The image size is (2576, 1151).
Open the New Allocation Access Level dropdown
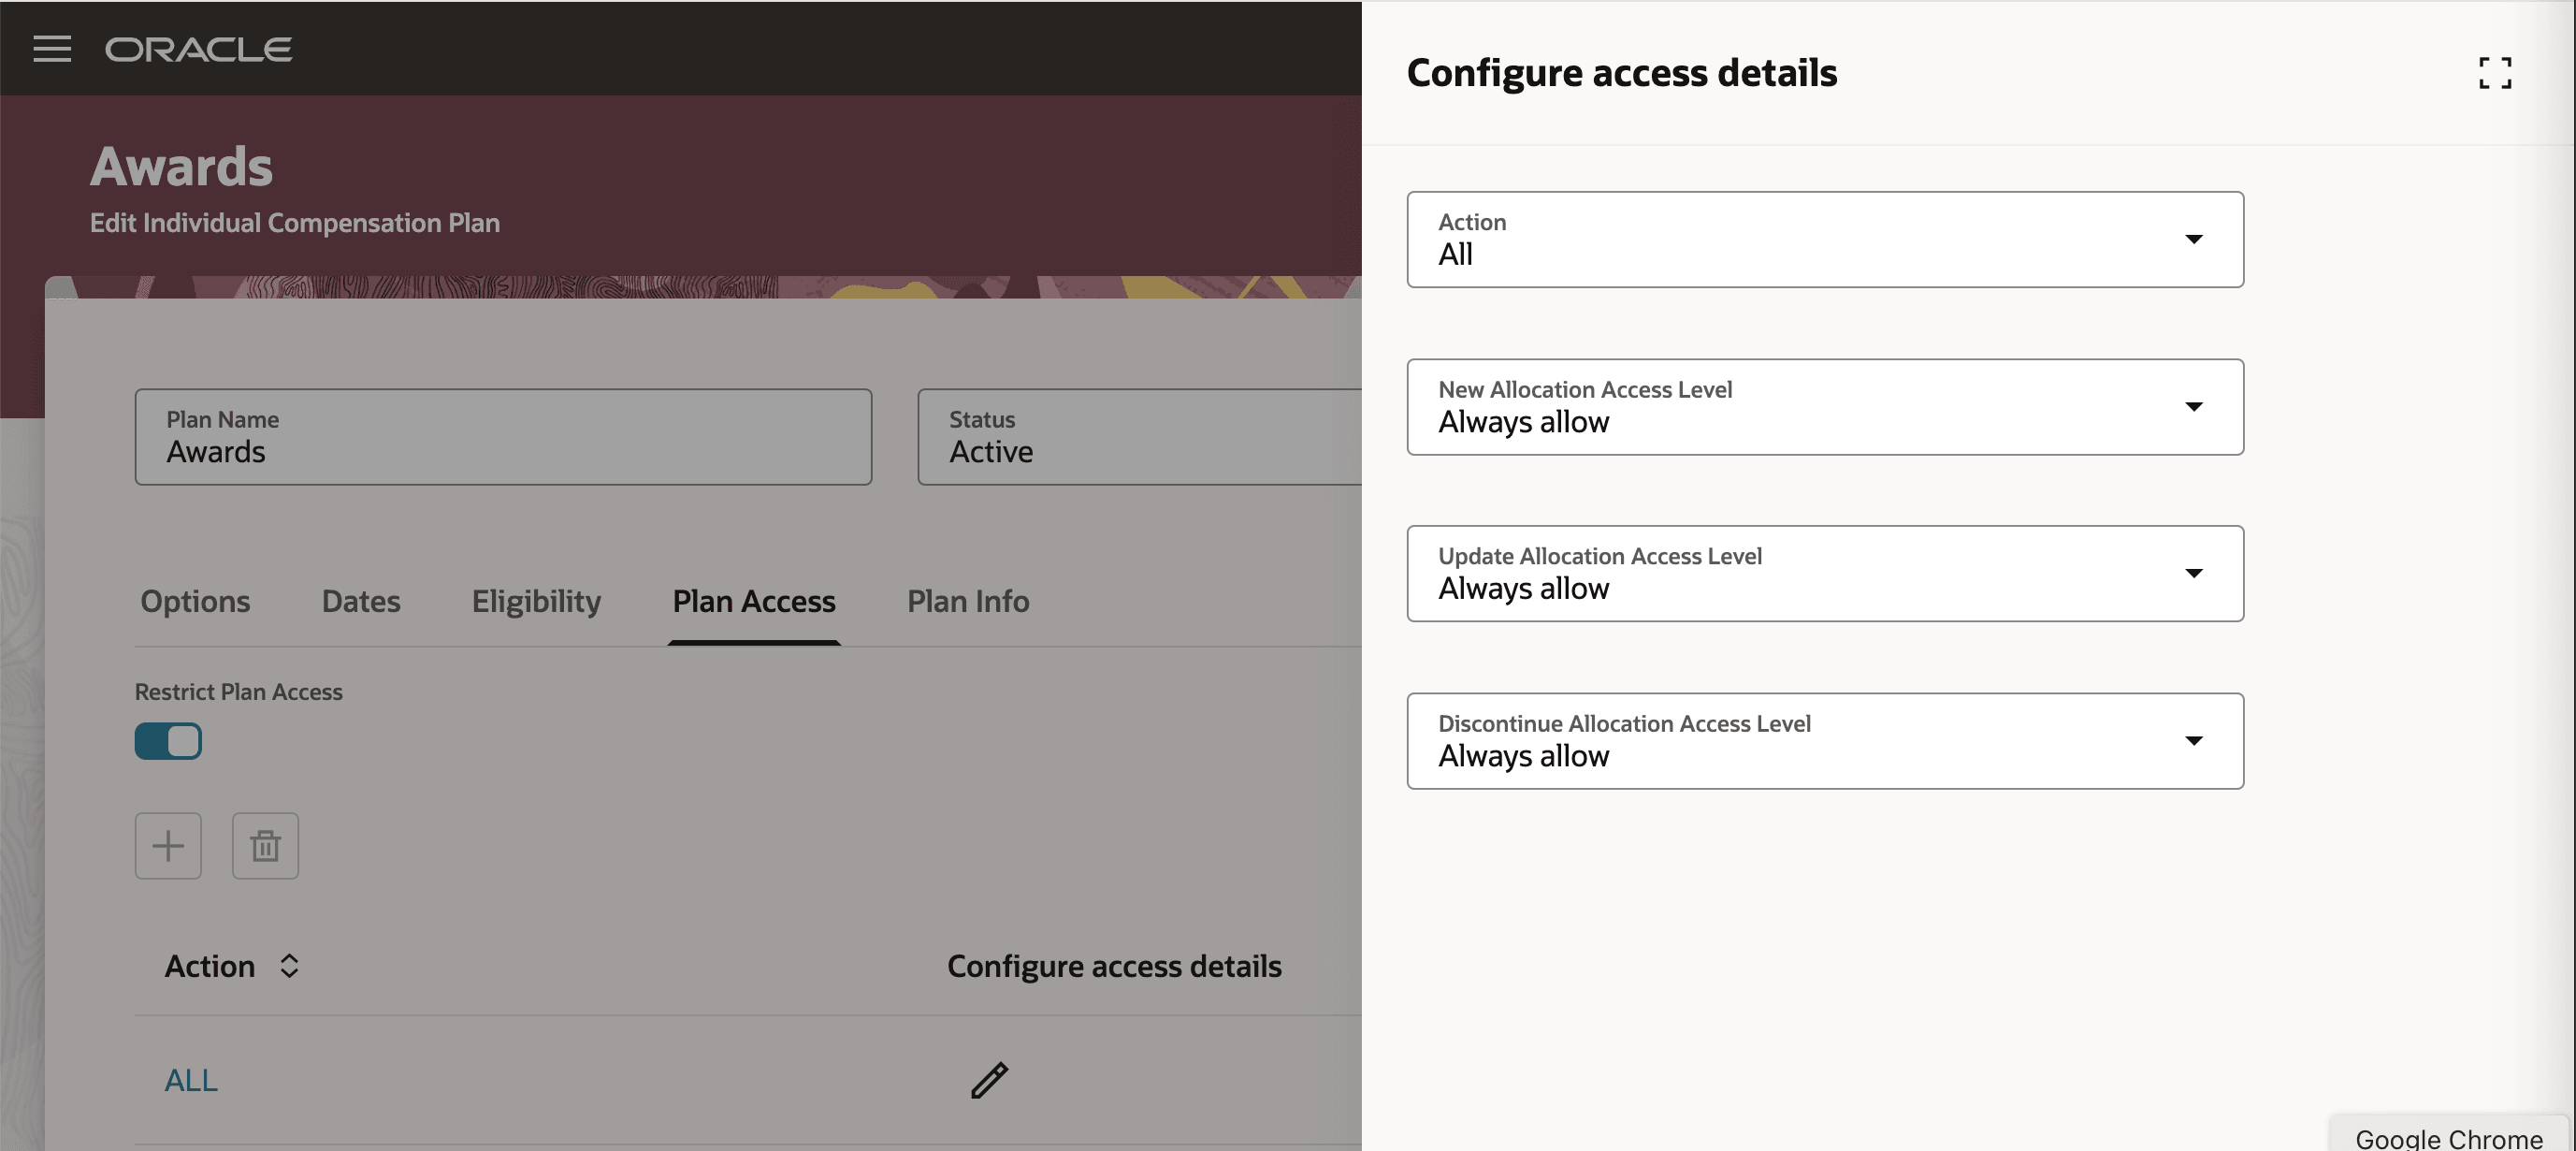(2193, 407)
